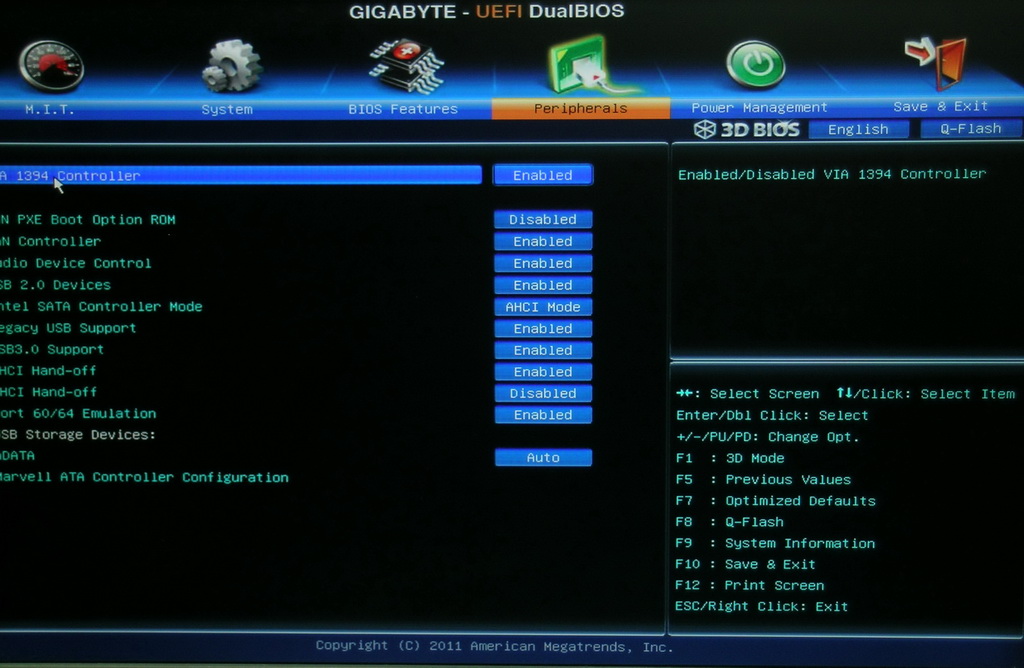Image resolution: width=1024 pixels, height=668 pixels.
Task: Click the American Megatrends copyright text
Action: click(494, 646)
